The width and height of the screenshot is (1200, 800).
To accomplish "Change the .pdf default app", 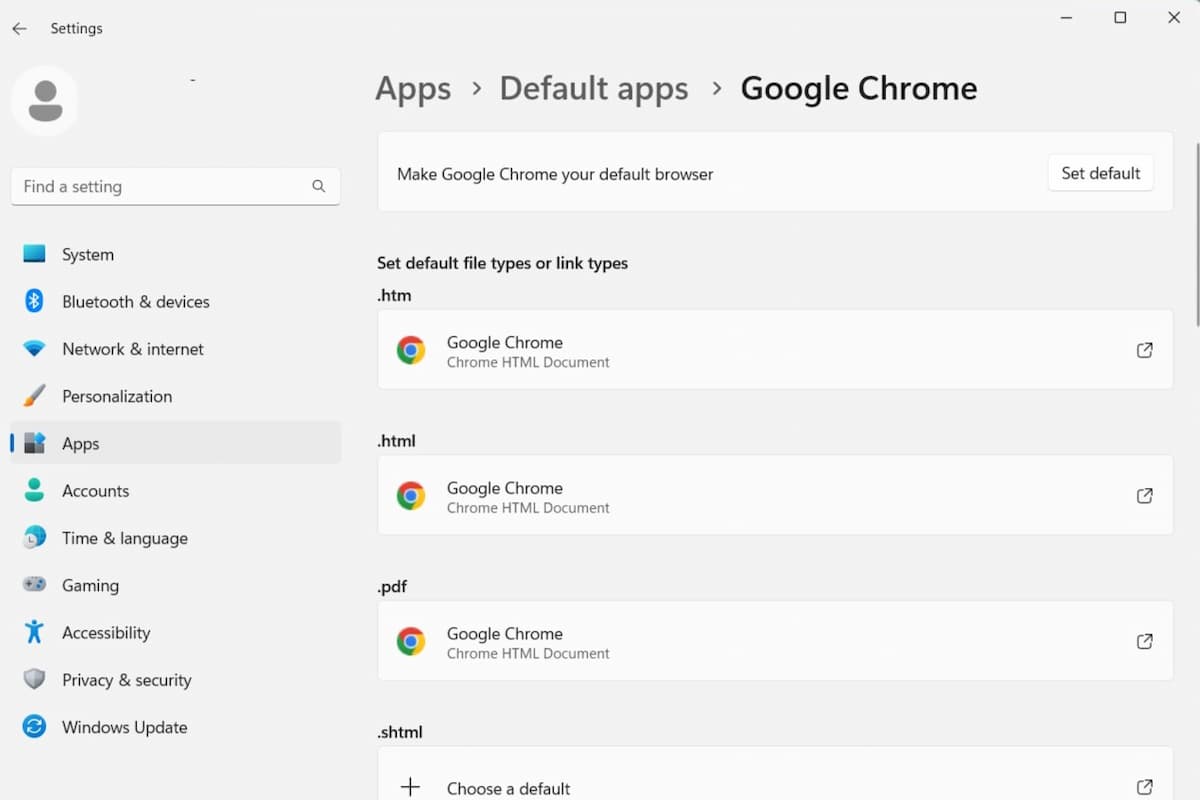I will [775, 641].
